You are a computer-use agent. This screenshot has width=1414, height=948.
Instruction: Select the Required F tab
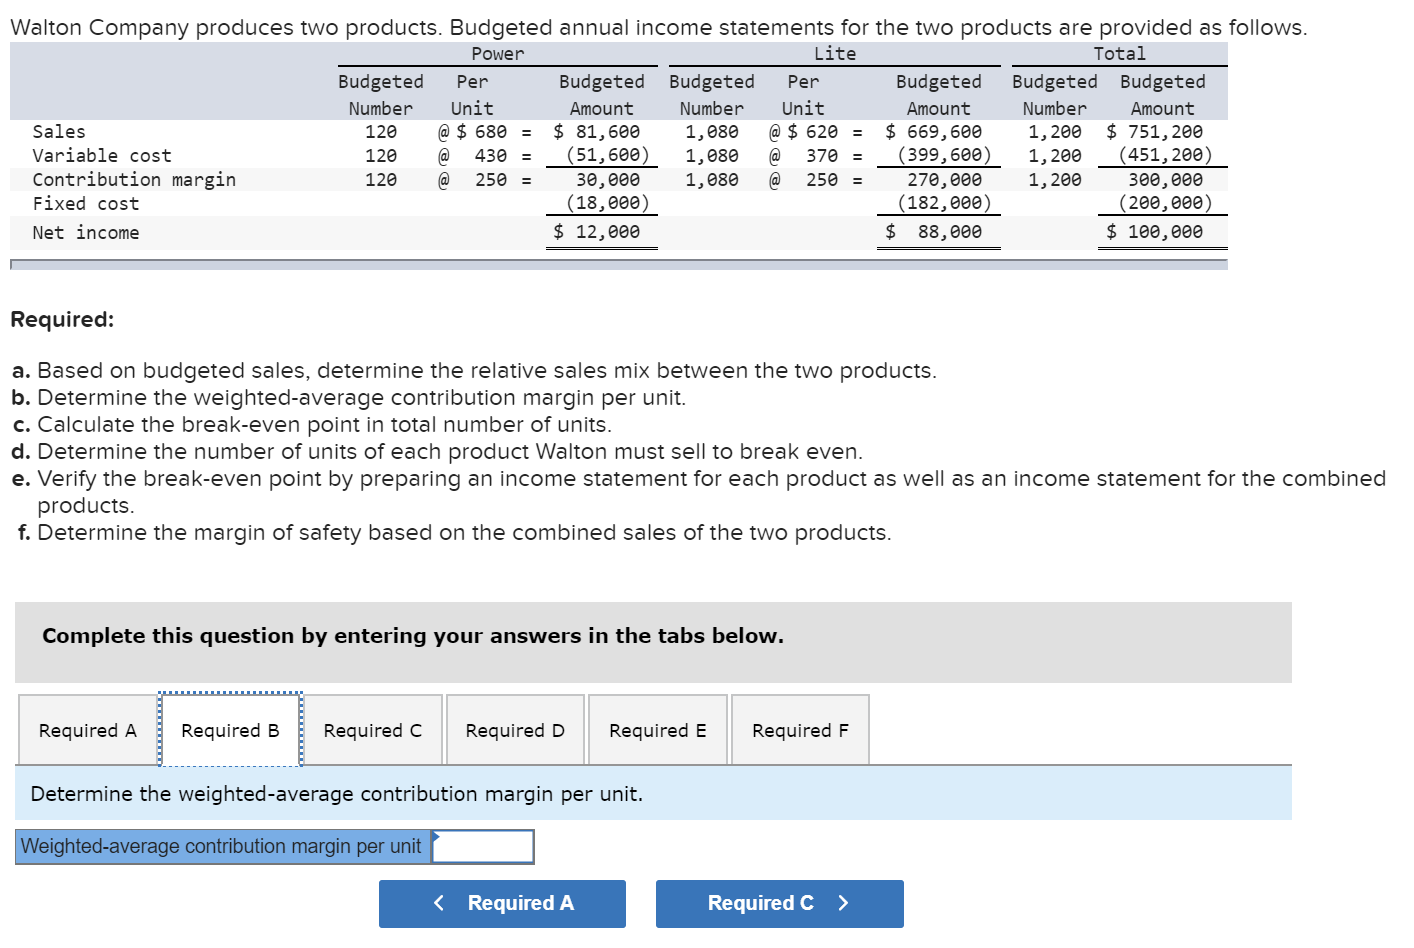click(x=800, y=730)
